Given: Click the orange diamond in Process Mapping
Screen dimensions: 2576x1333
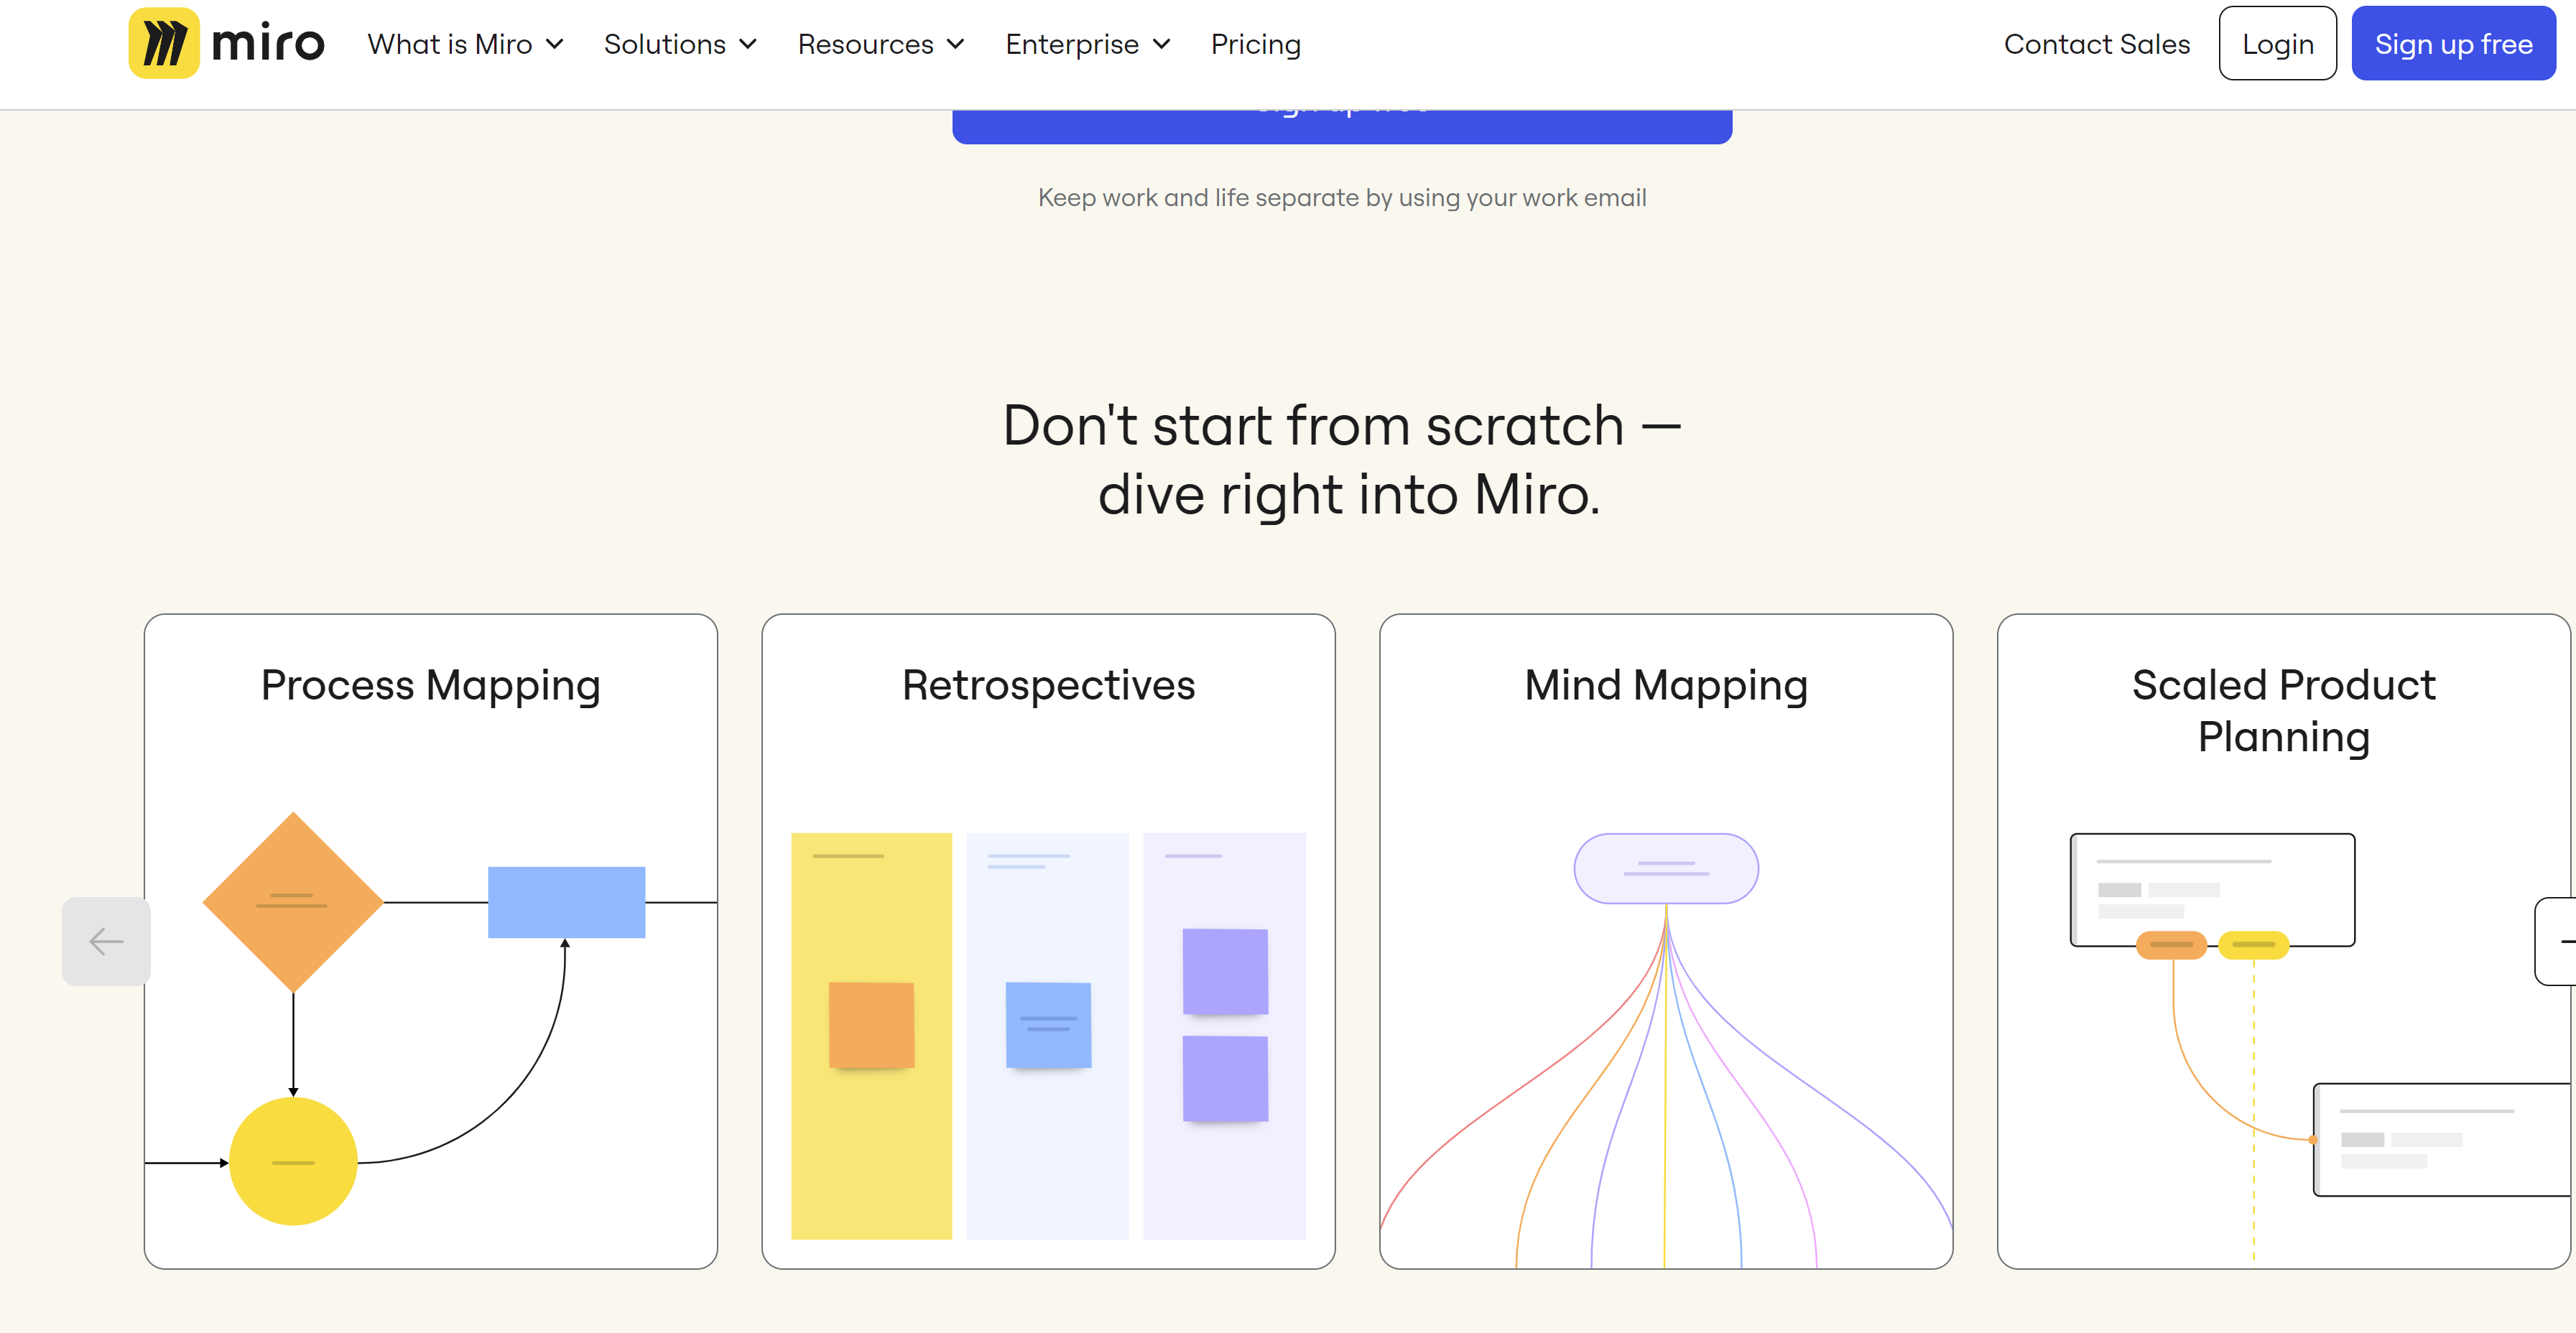Looking at the screenshot, I should pyautogui.click(x=293, y=902).
